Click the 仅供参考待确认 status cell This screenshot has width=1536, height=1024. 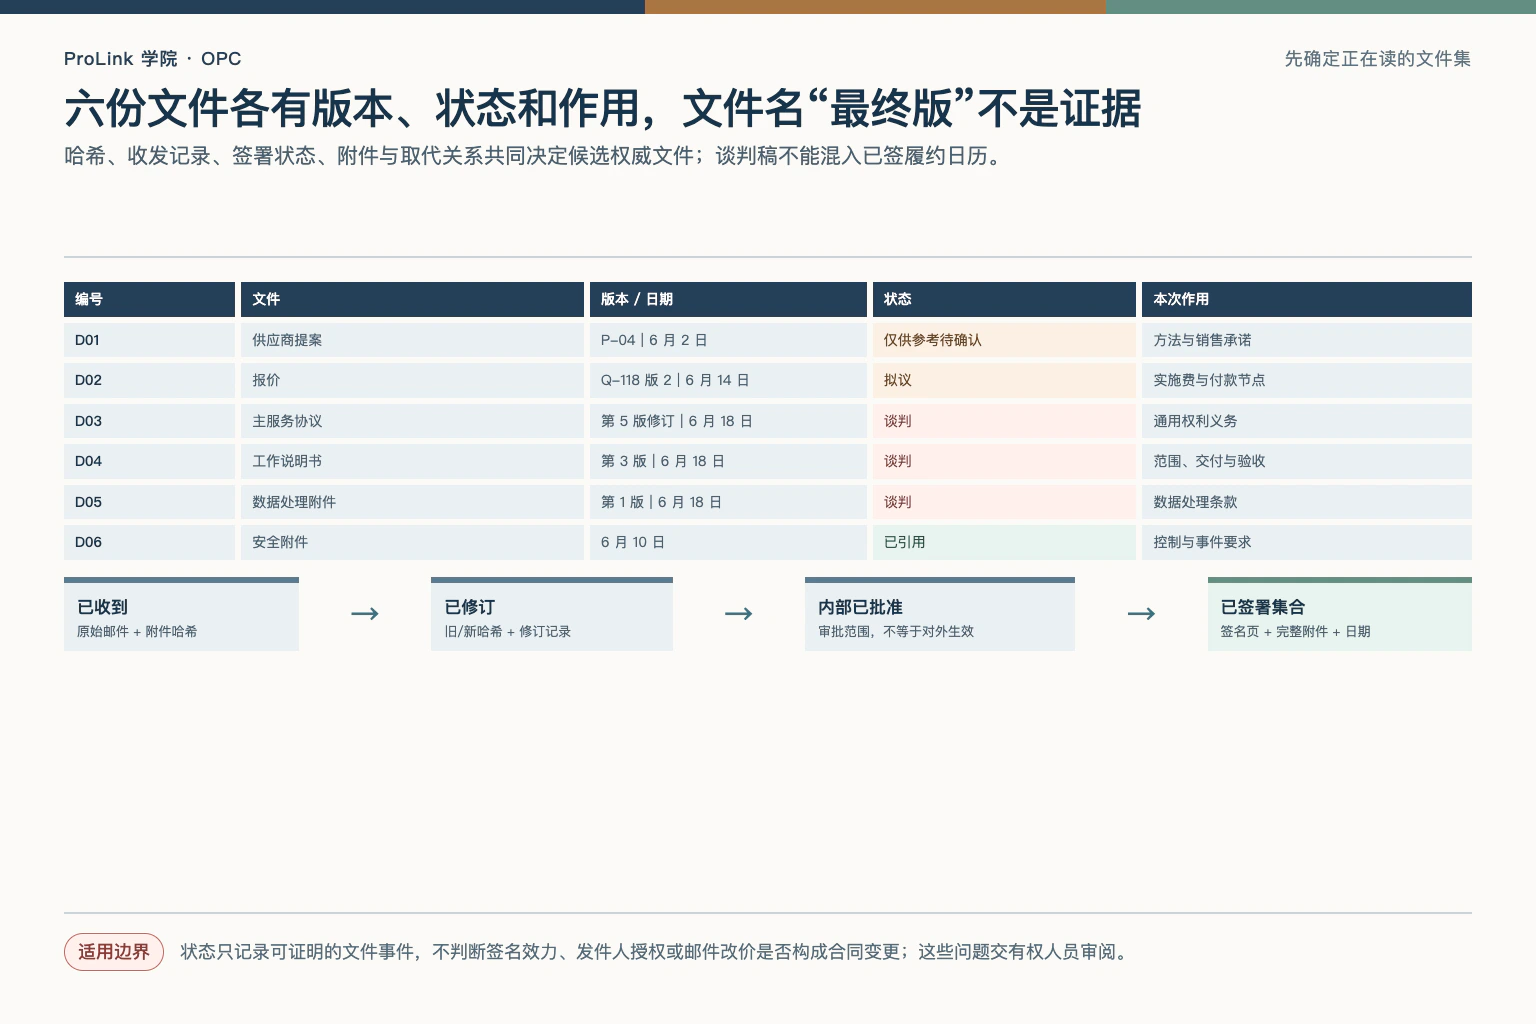[x=1004, y=340]
